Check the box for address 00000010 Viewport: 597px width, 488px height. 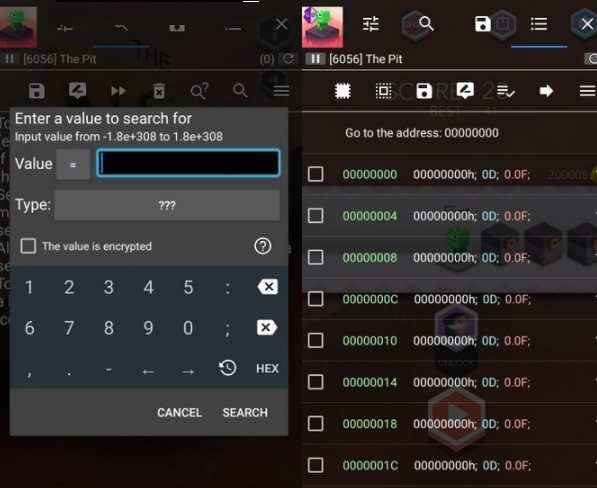click(x=316, y=340)
